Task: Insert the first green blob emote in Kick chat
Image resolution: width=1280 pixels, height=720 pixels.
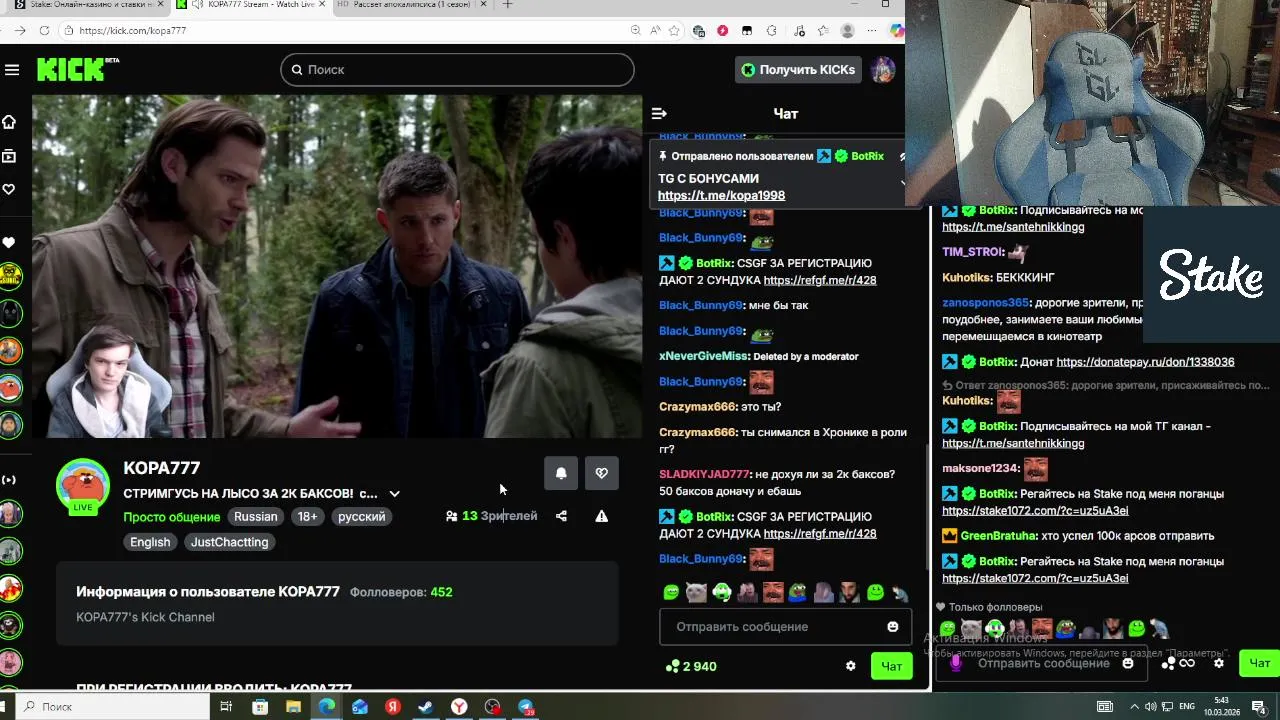Action: 671,592
